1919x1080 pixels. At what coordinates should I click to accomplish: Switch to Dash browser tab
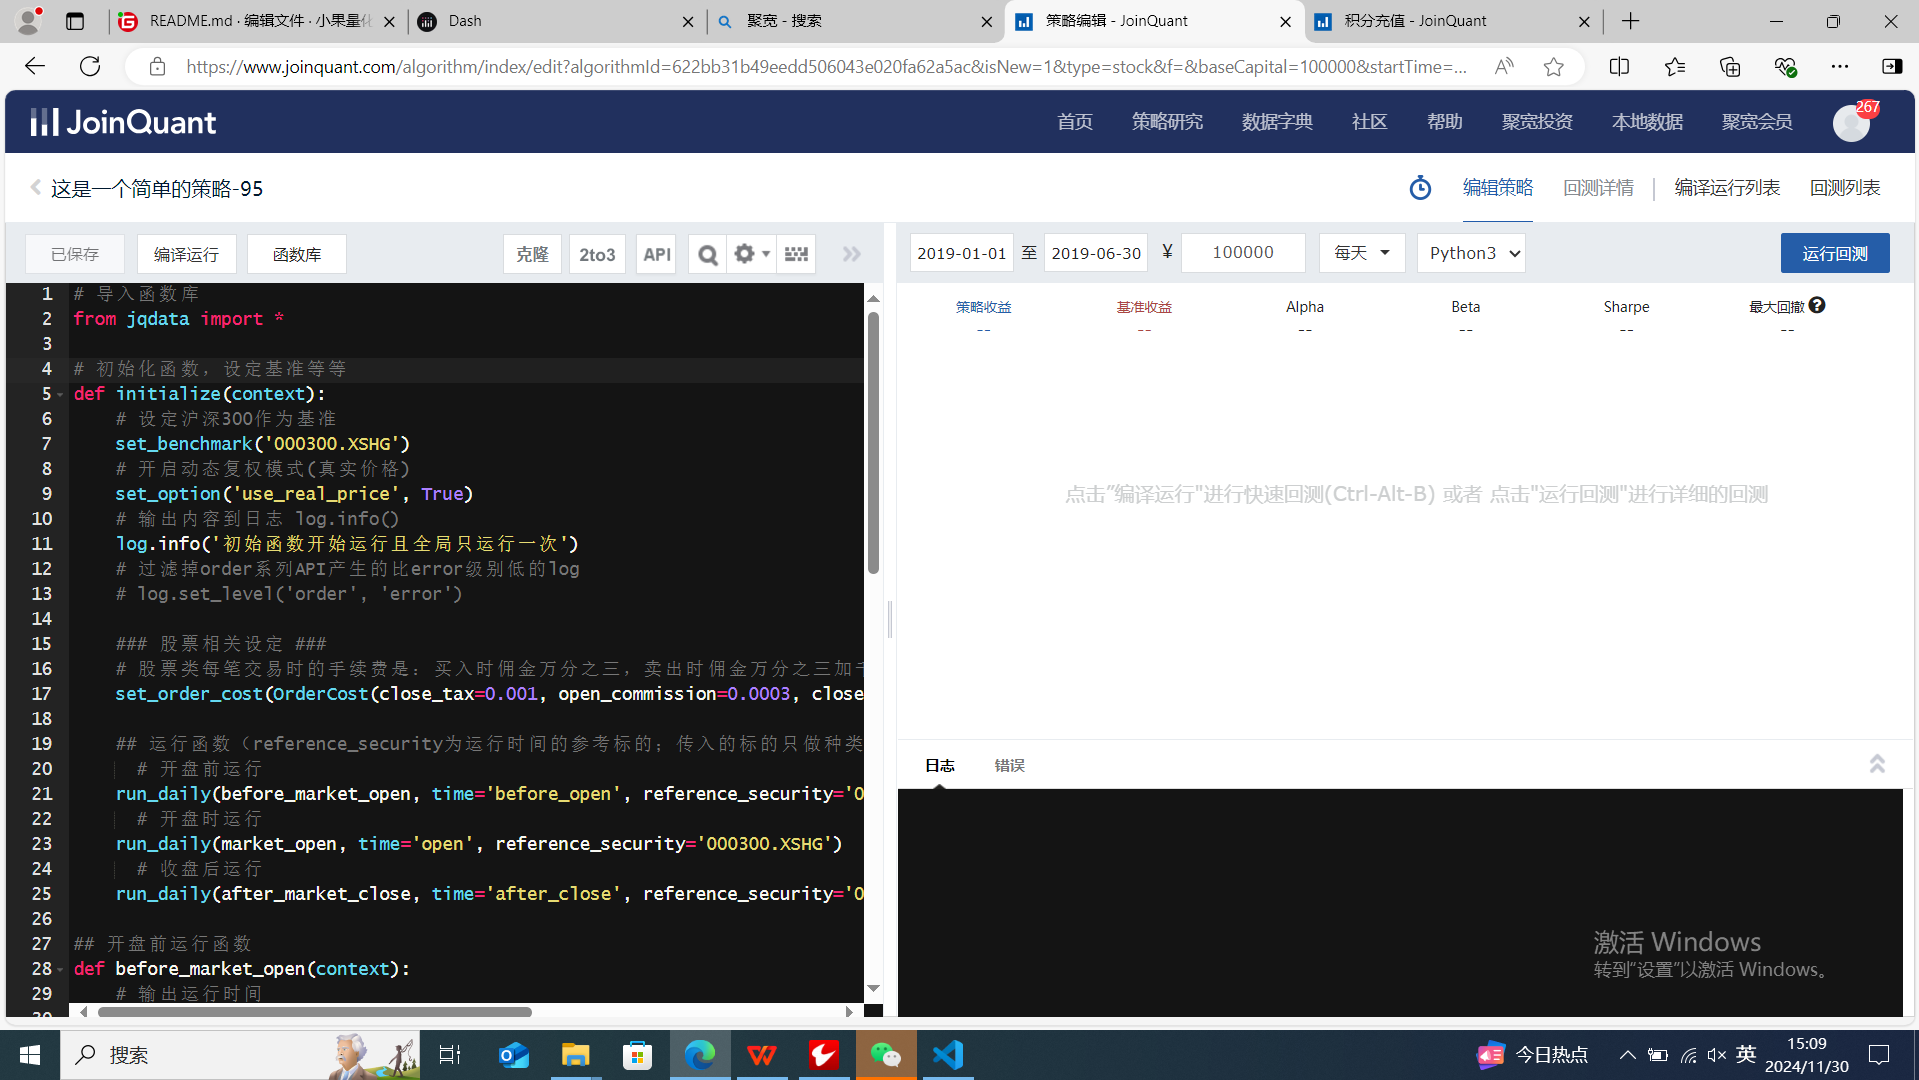(x=556, y=21)
